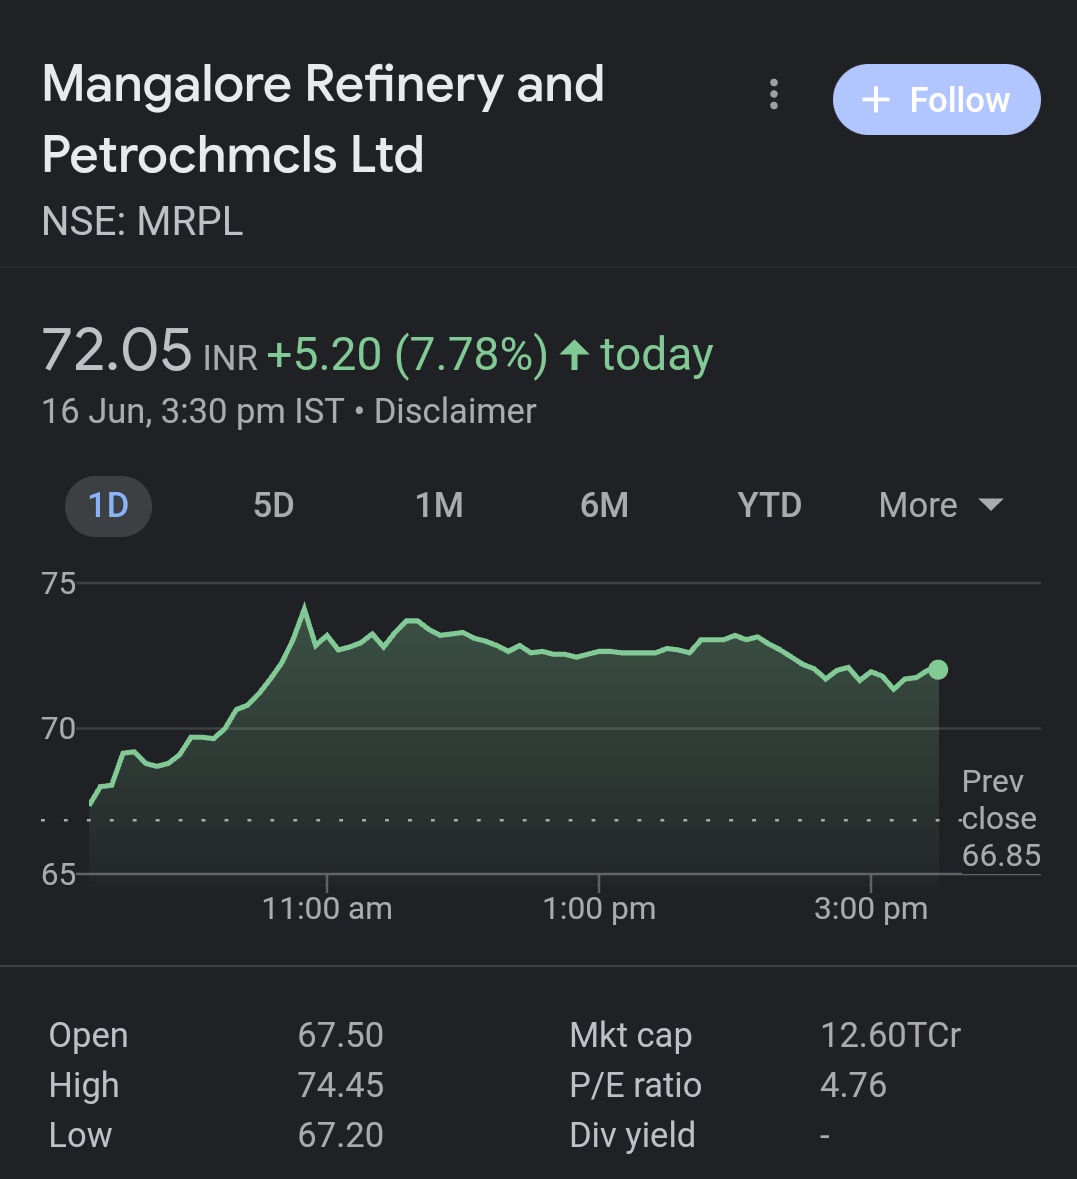Switch chart to 5D range

(x=273, y=506)
